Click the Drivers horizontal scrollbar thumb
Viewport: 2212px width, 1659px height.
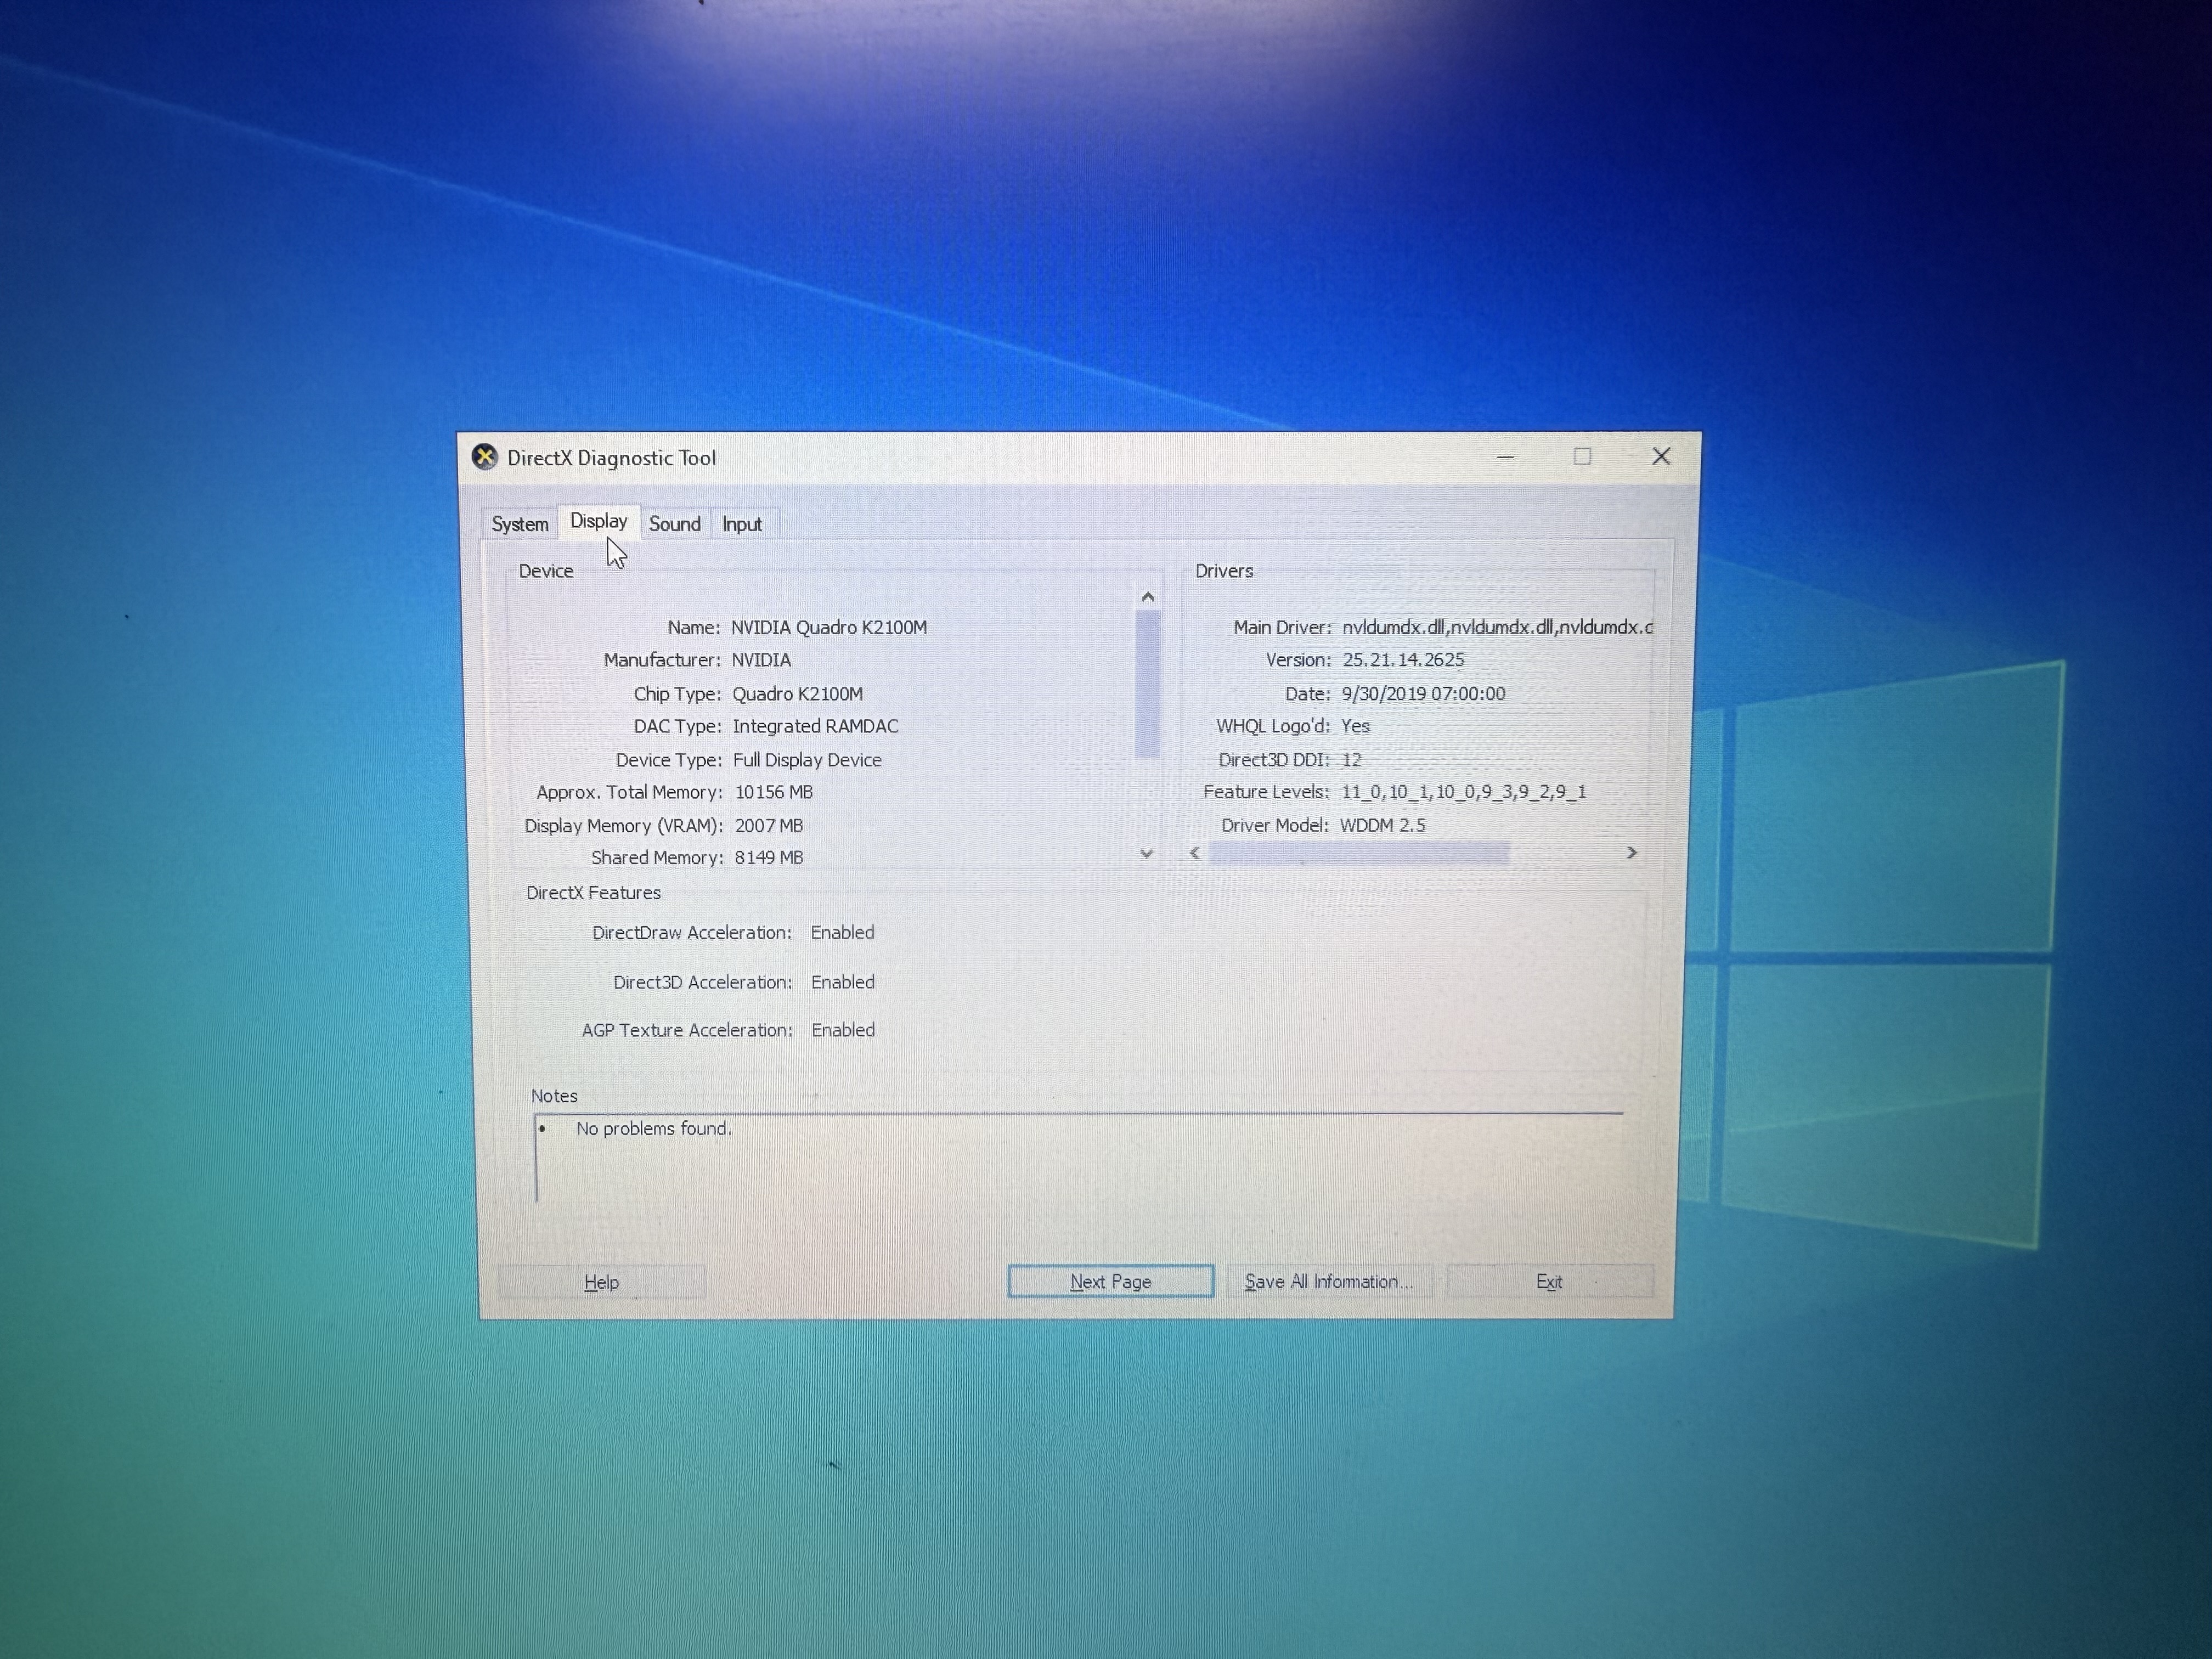tap(1359, 852)
